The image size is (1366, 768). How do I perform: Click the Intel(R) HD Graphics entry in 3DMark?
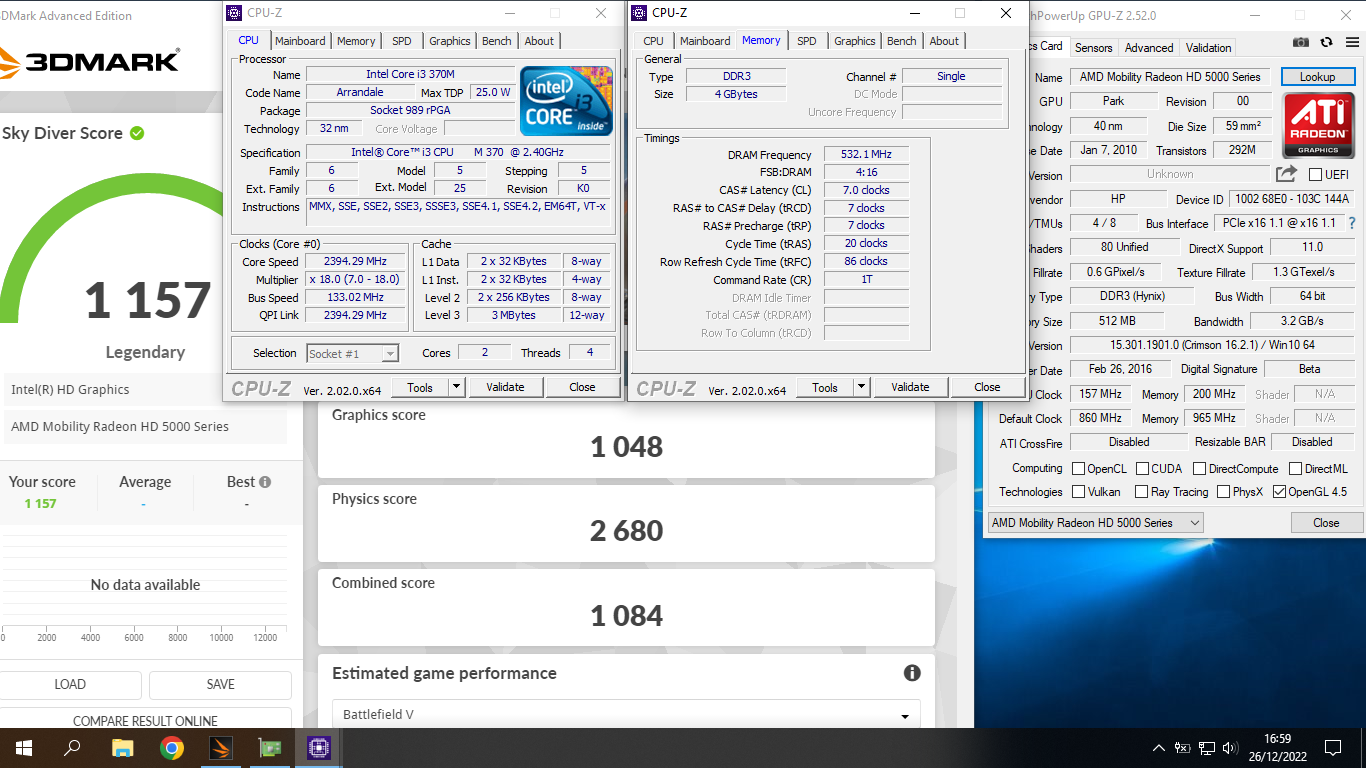click(x=145, y=390)
